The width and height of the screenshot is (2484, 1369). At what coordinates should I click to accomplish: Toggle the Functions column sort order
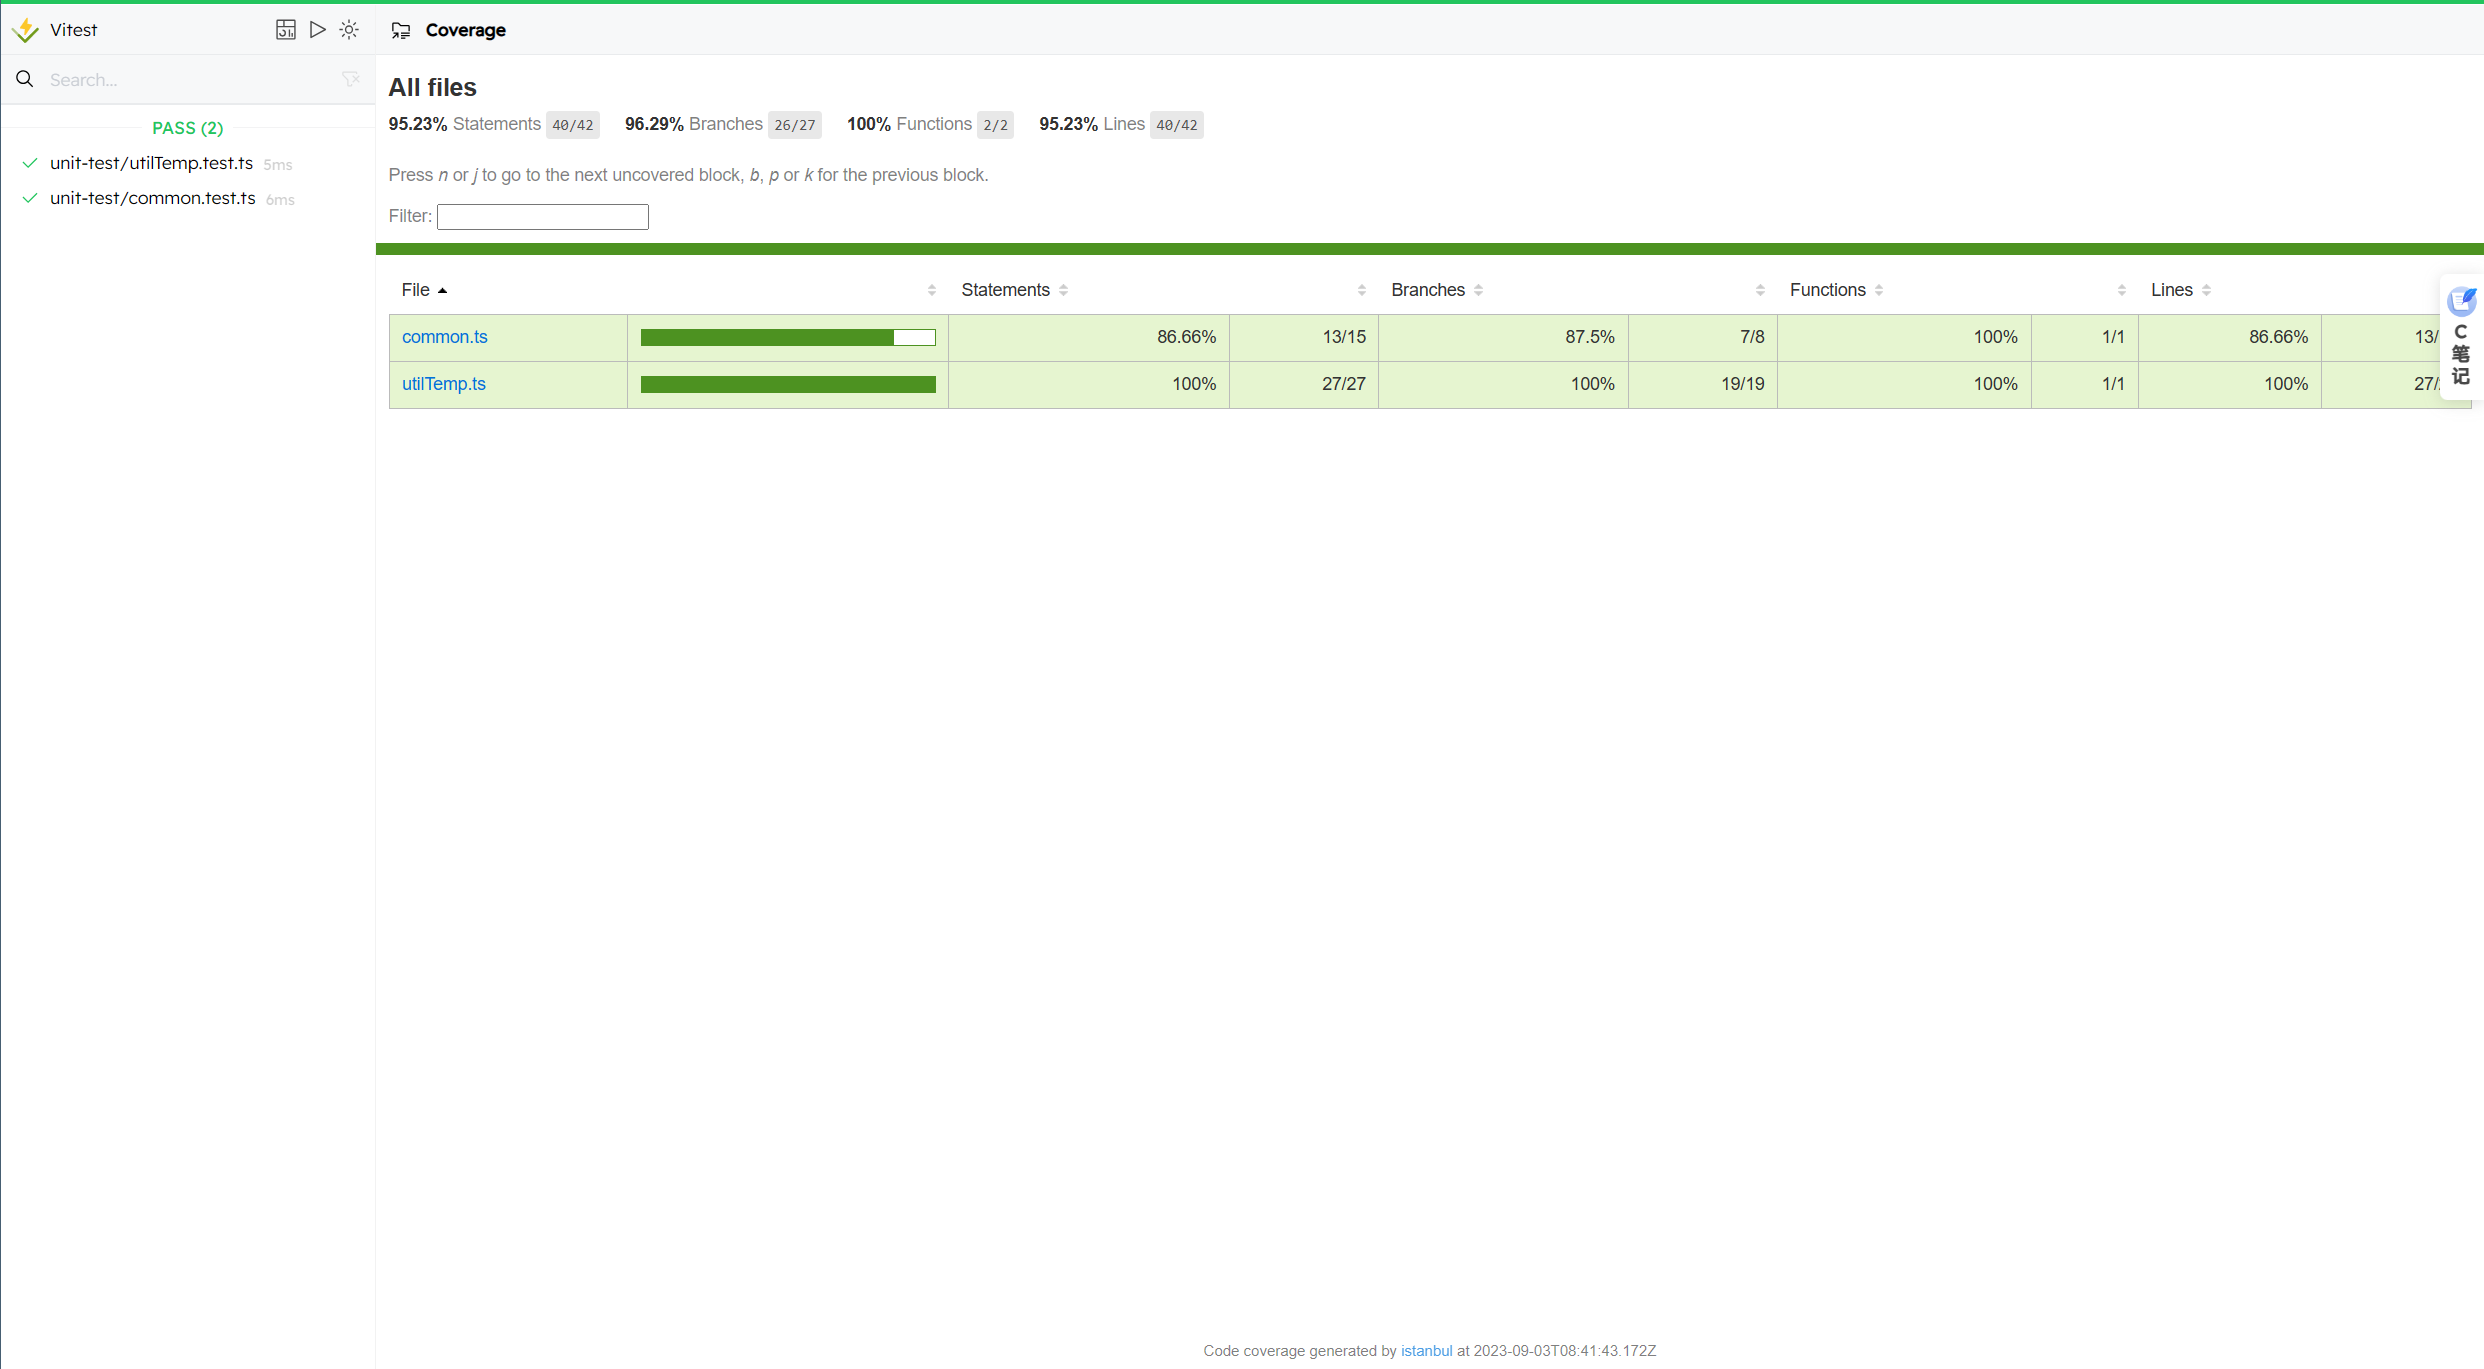point(1881,290)
